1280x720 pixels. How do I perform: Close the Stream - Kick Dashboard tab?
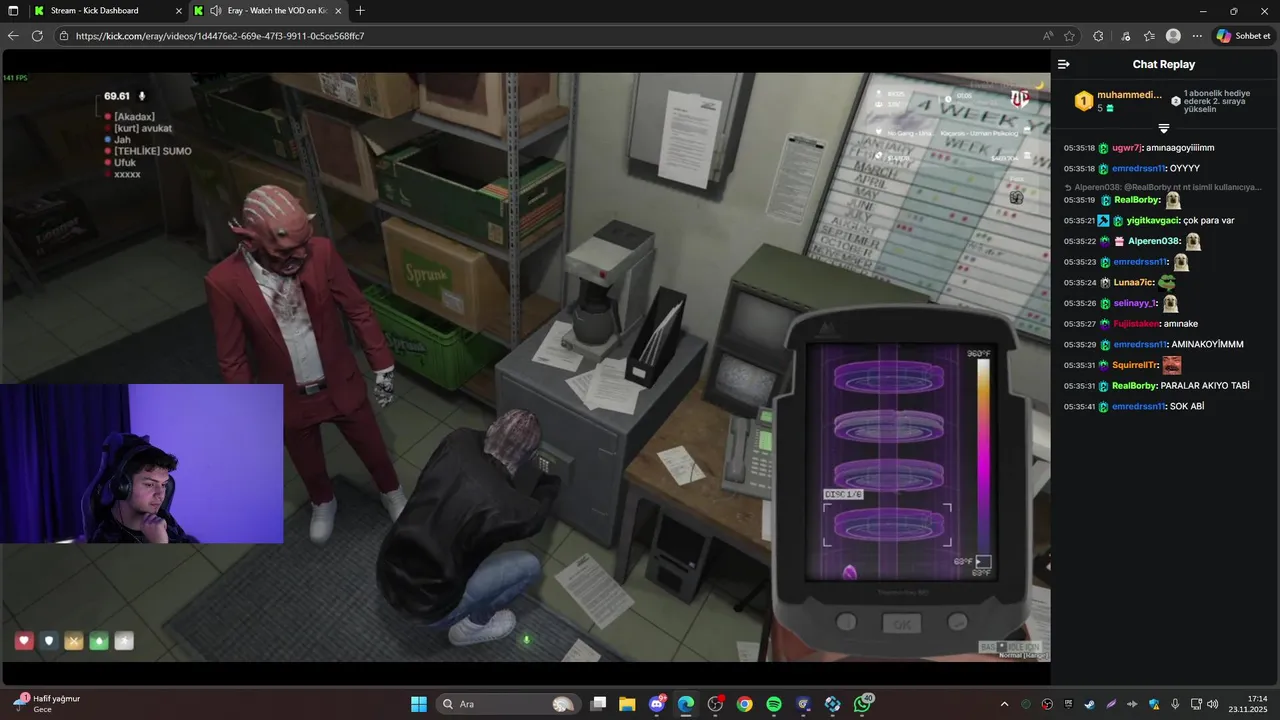click(178, 11)
